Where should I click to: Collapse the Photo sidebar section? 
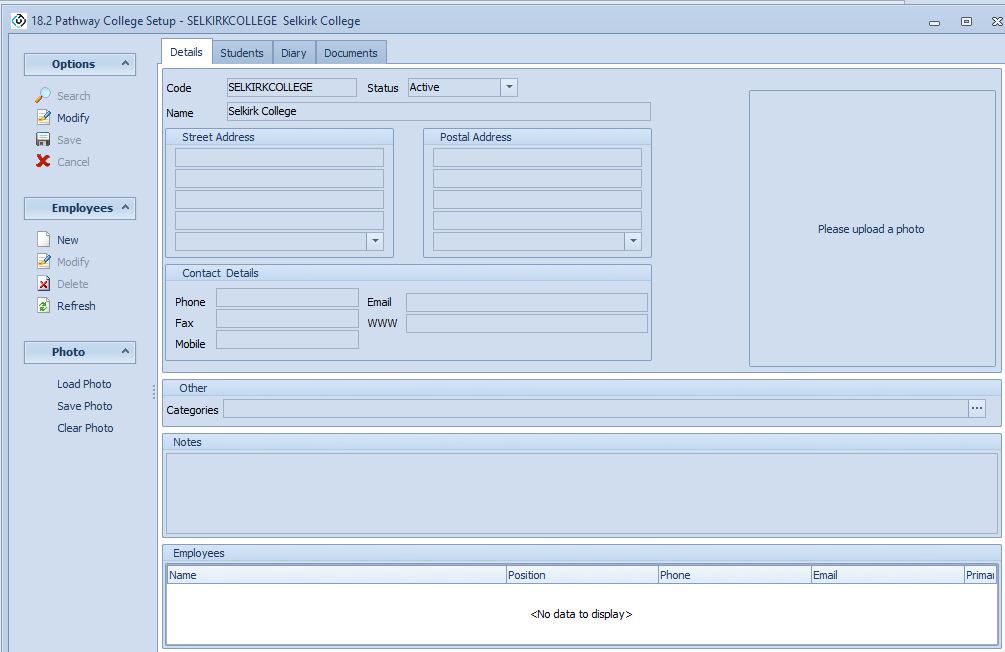tap(126, 352)
